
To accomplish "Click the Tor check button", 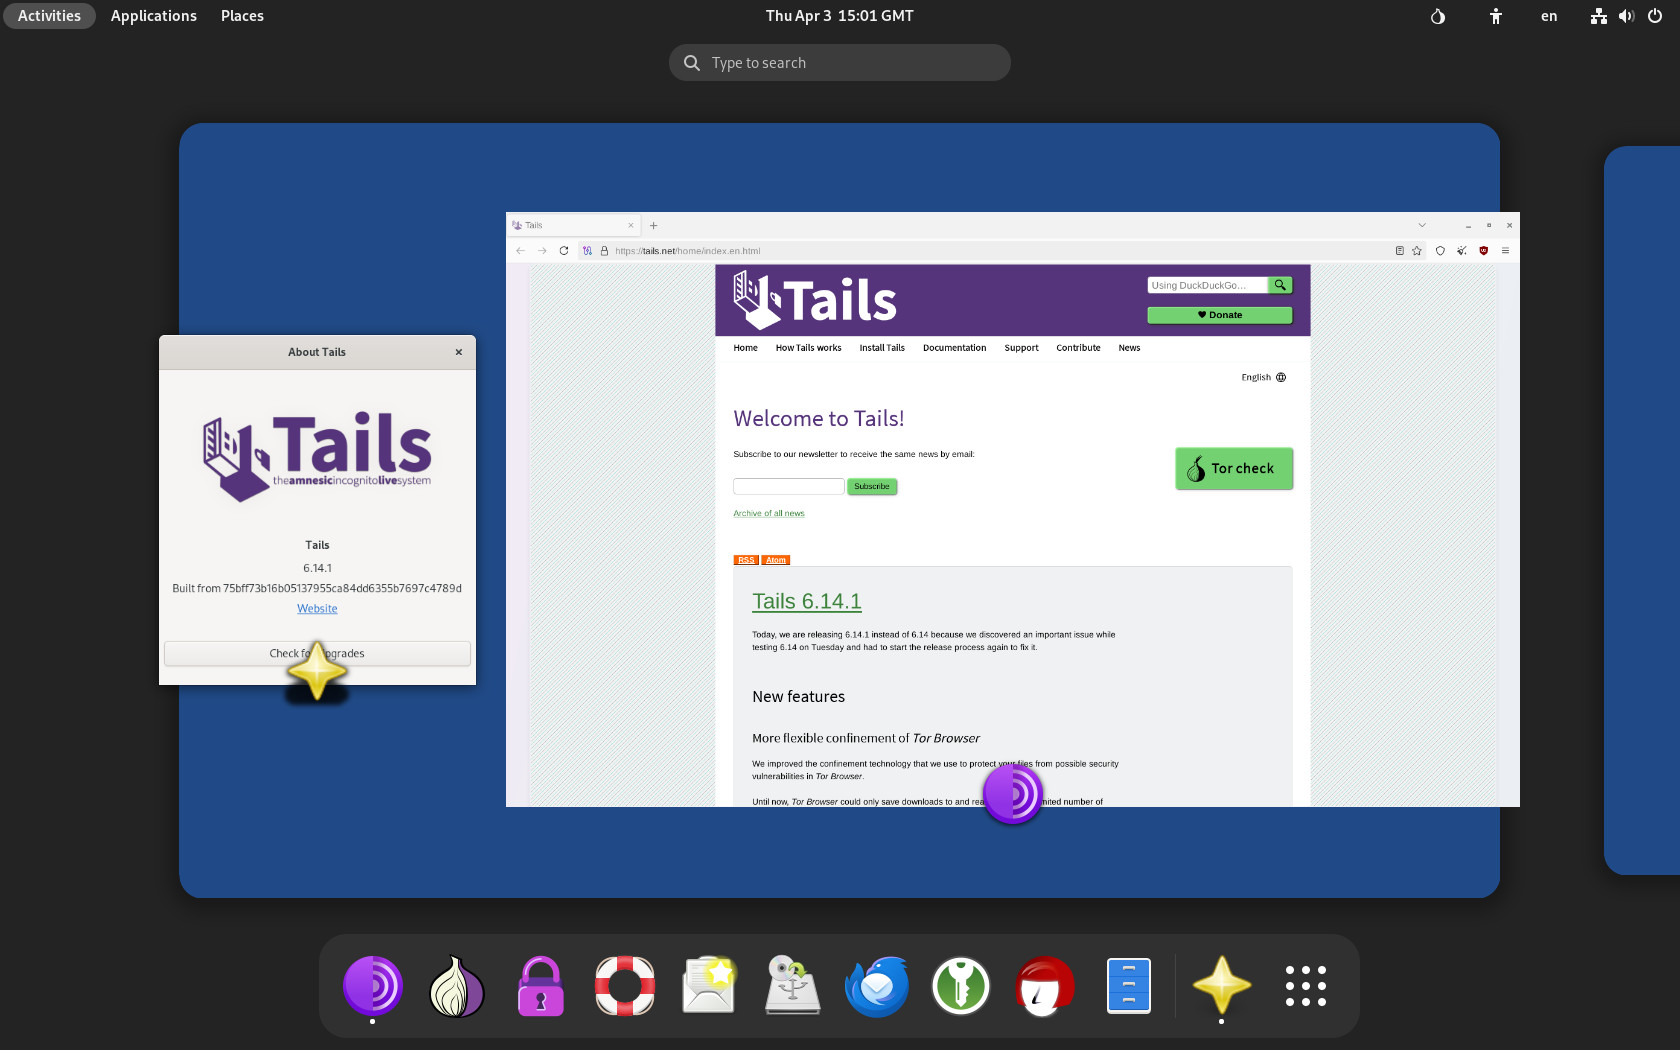I will (1234, 469).
